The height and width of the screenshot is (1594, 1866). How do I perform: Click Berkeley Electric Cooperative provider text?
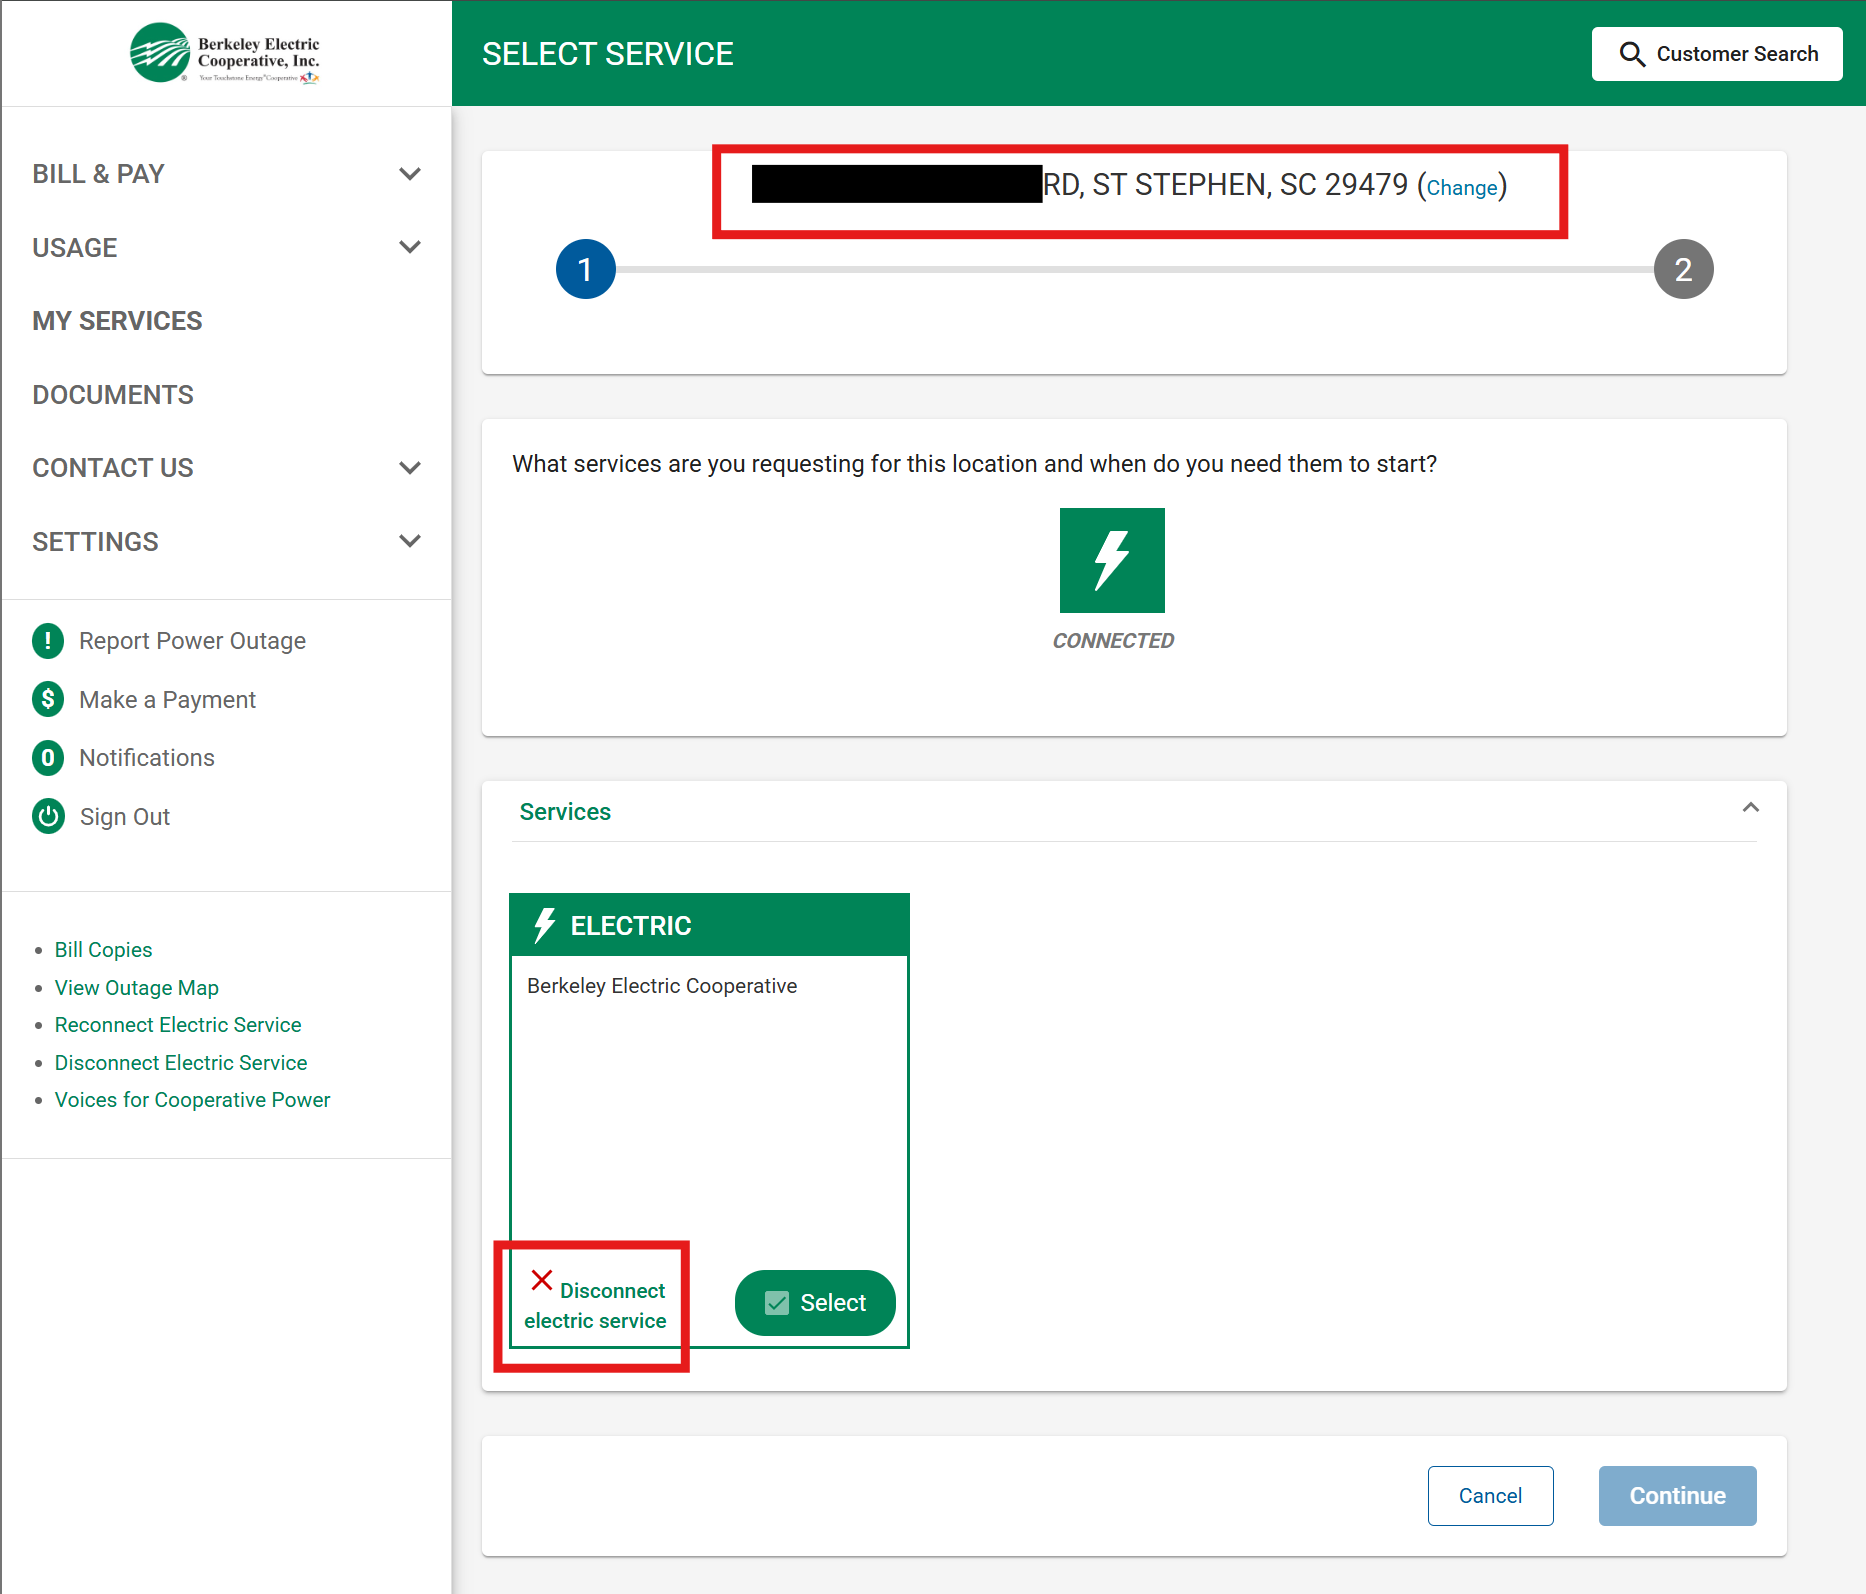click(662, 986)
